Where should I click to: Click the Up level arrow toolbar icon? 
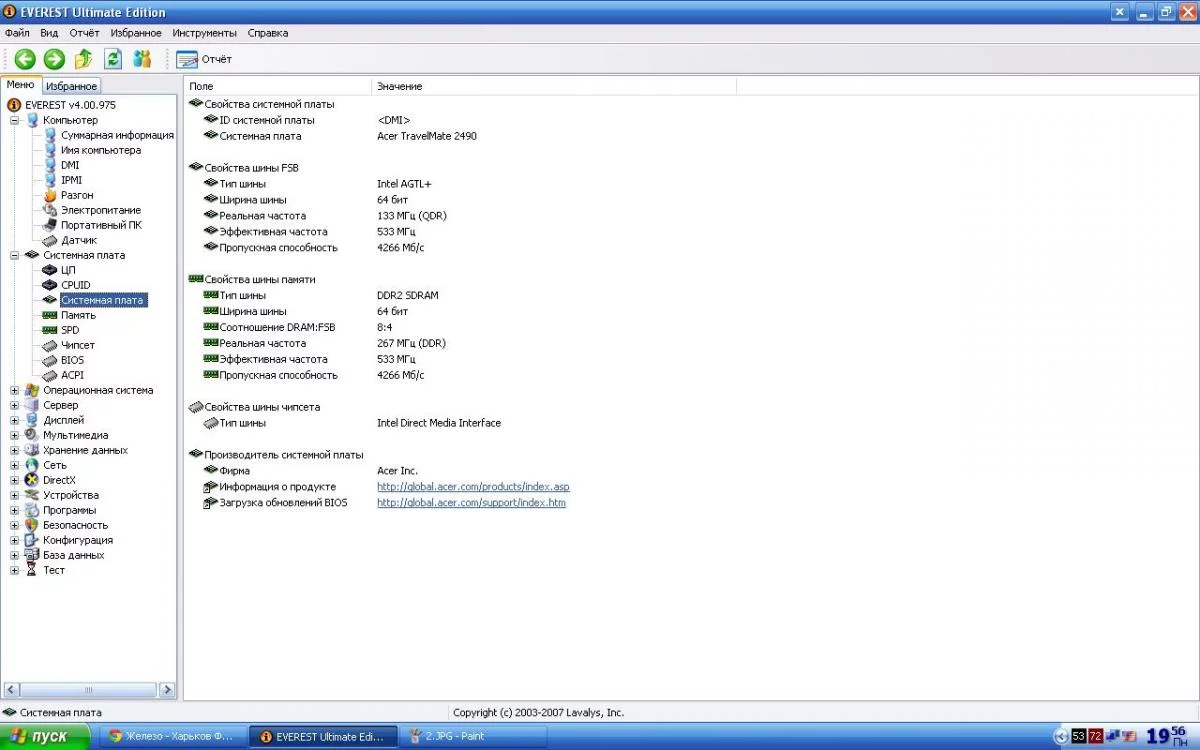(x=84, y=59)
